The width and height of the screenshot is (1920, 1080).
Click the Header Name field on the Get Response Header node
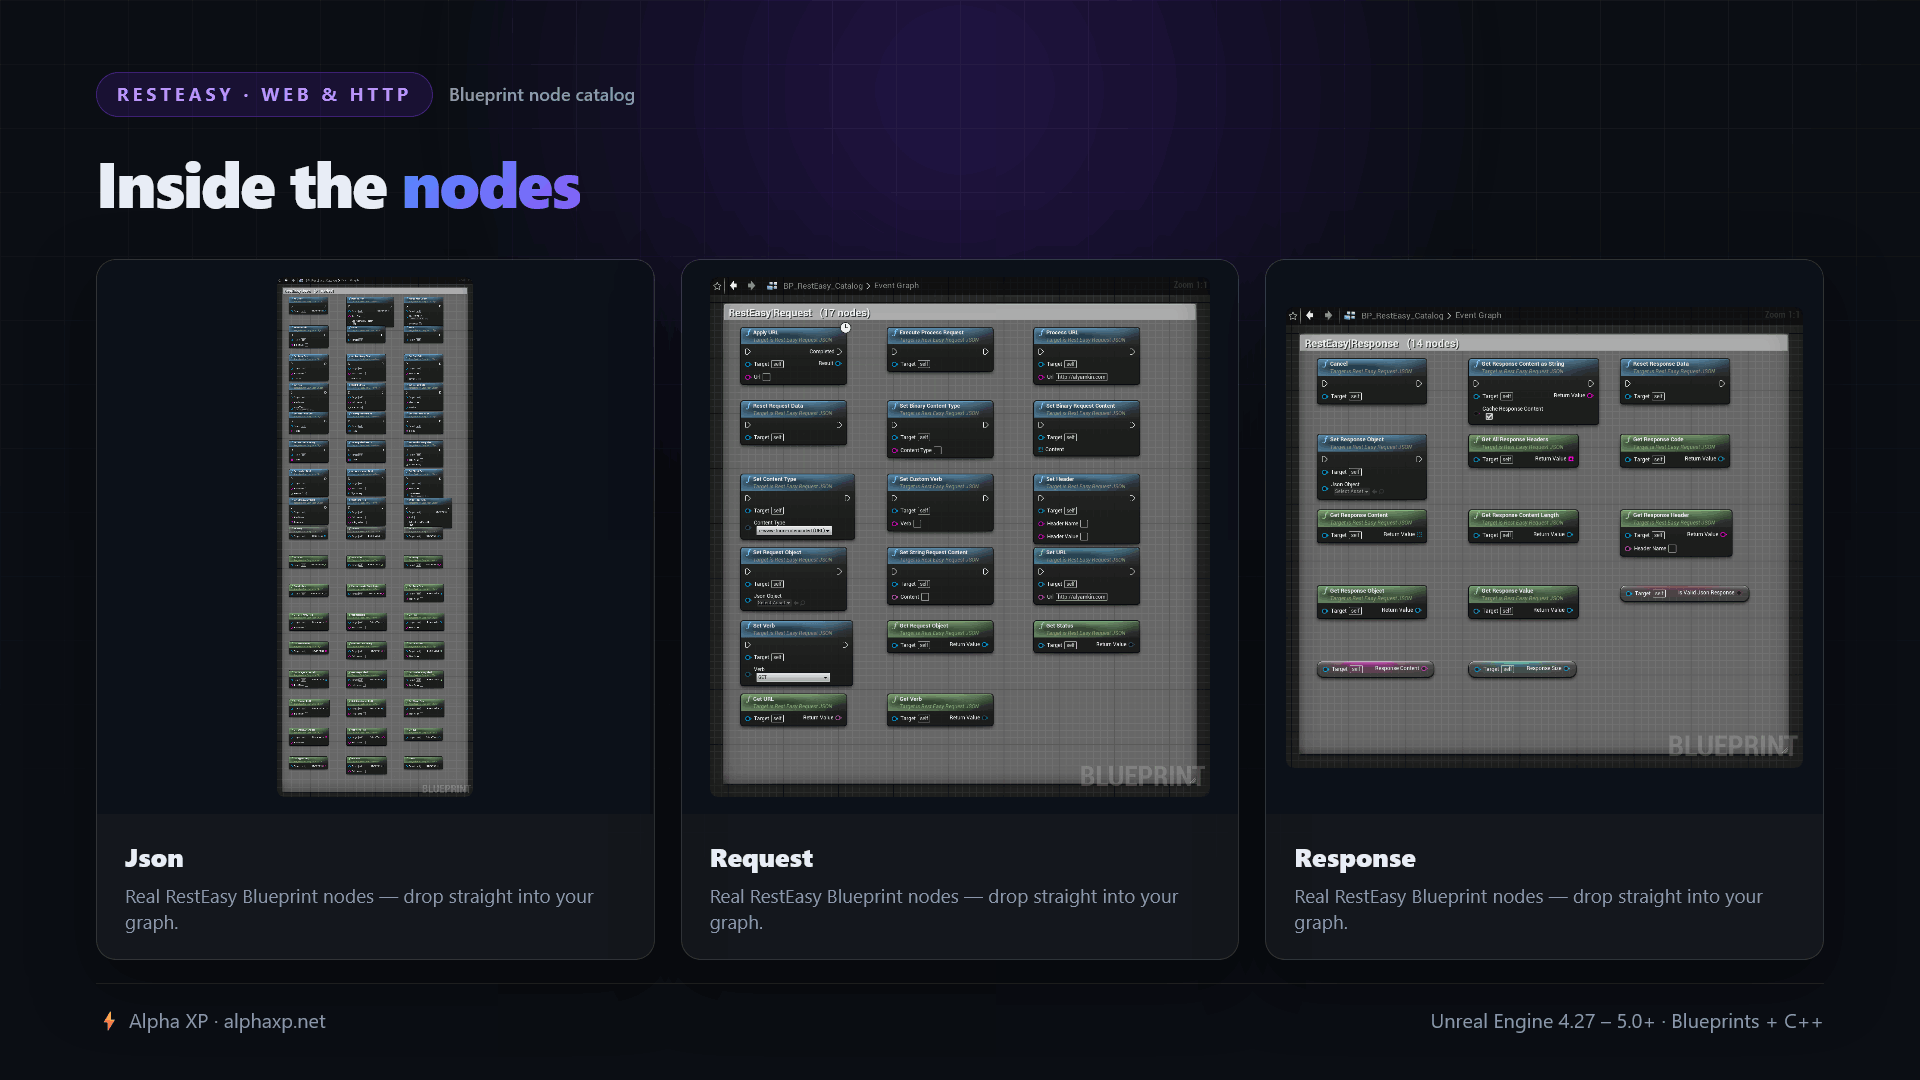point(1672,548)
